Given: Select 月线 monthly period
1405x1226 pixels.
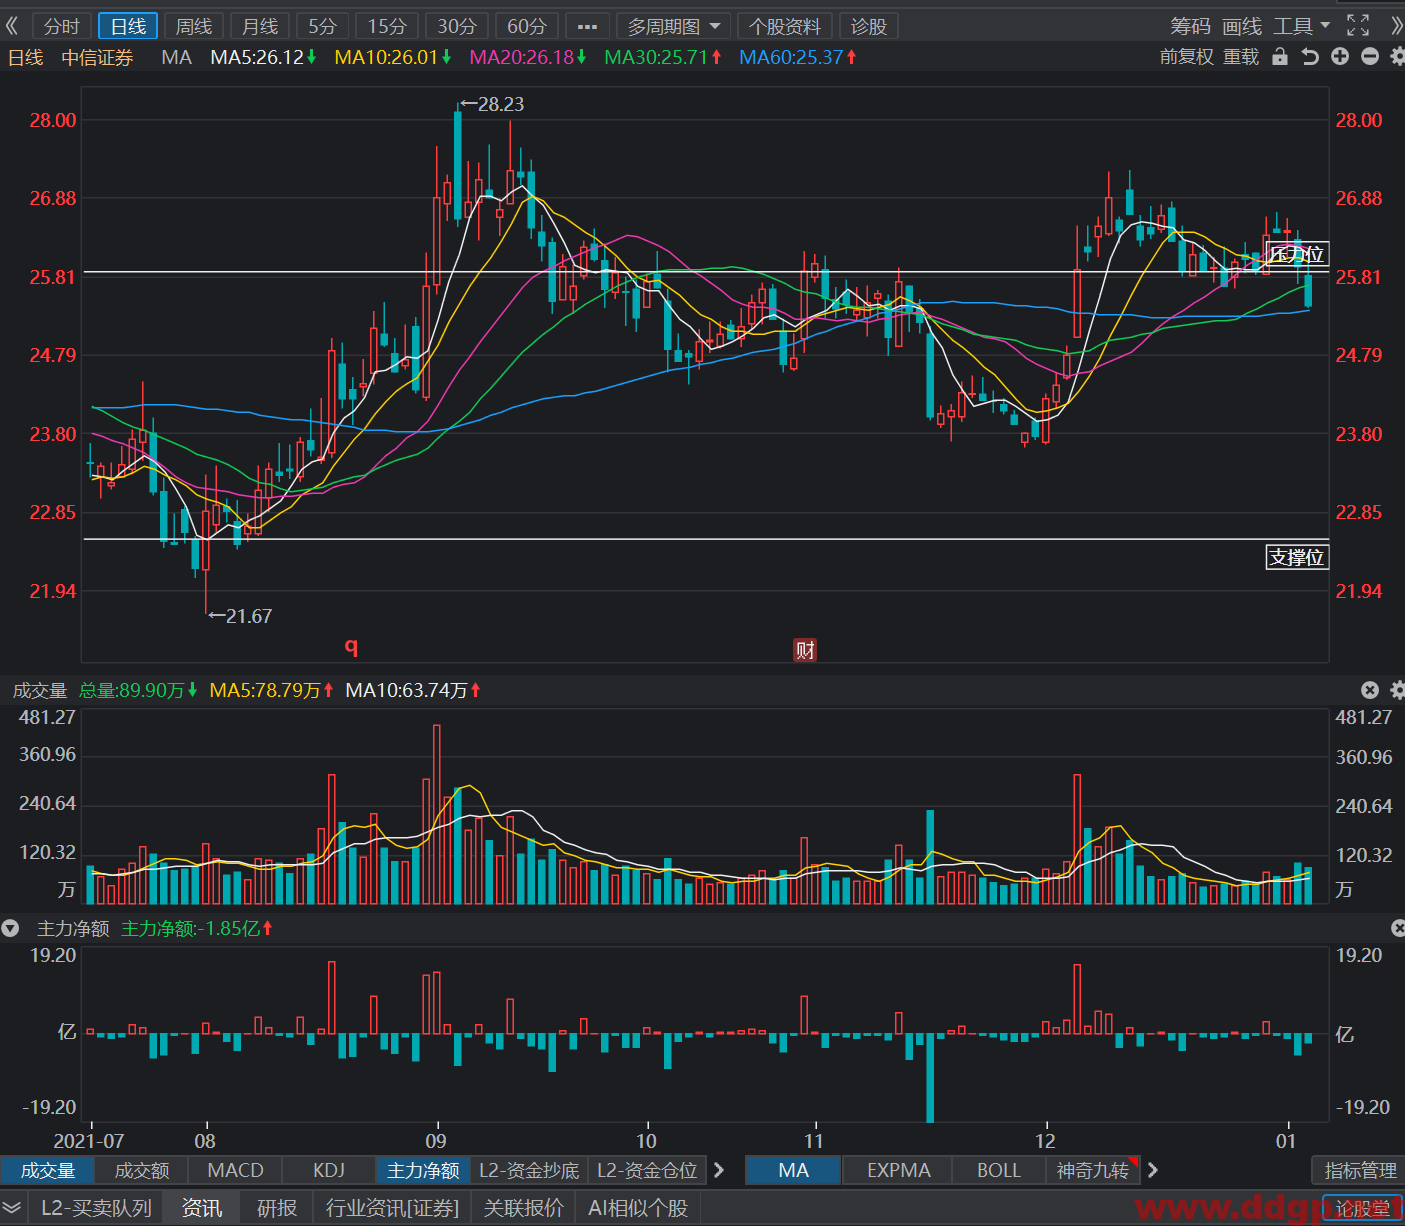Looking at the screenshot, I should point(260,26).
